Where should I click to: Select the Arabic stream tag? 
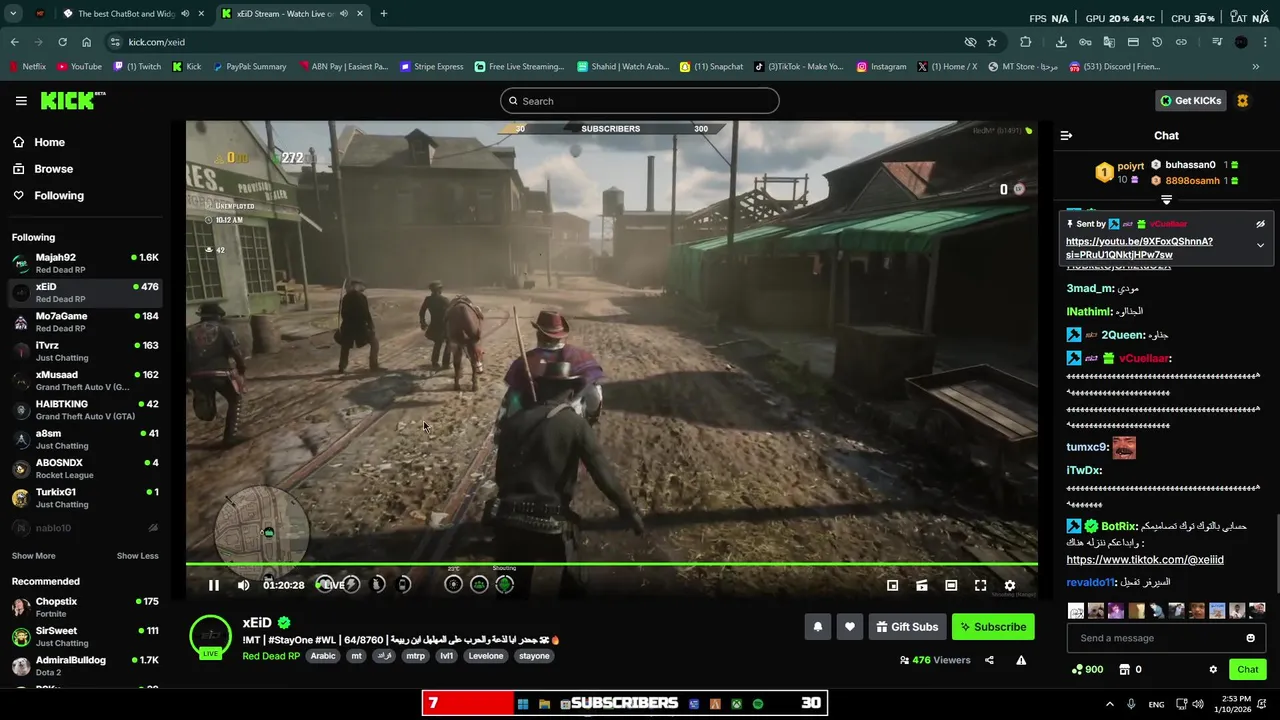(x=323, y=656)
